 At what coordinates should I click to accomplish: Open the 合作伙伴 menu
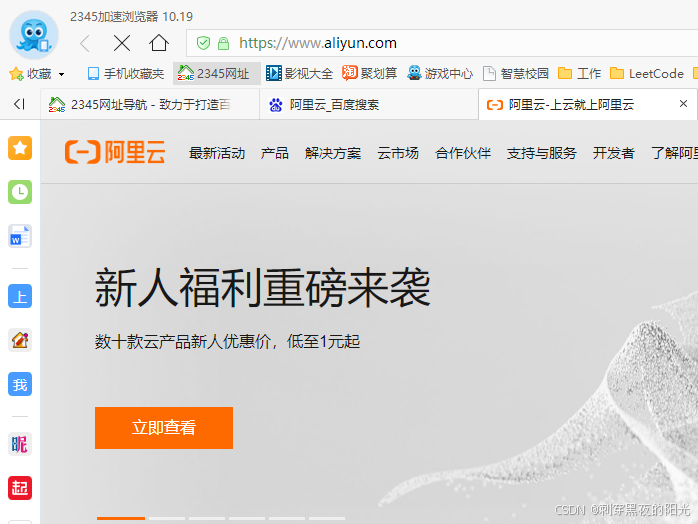click(x=463, y=153)
